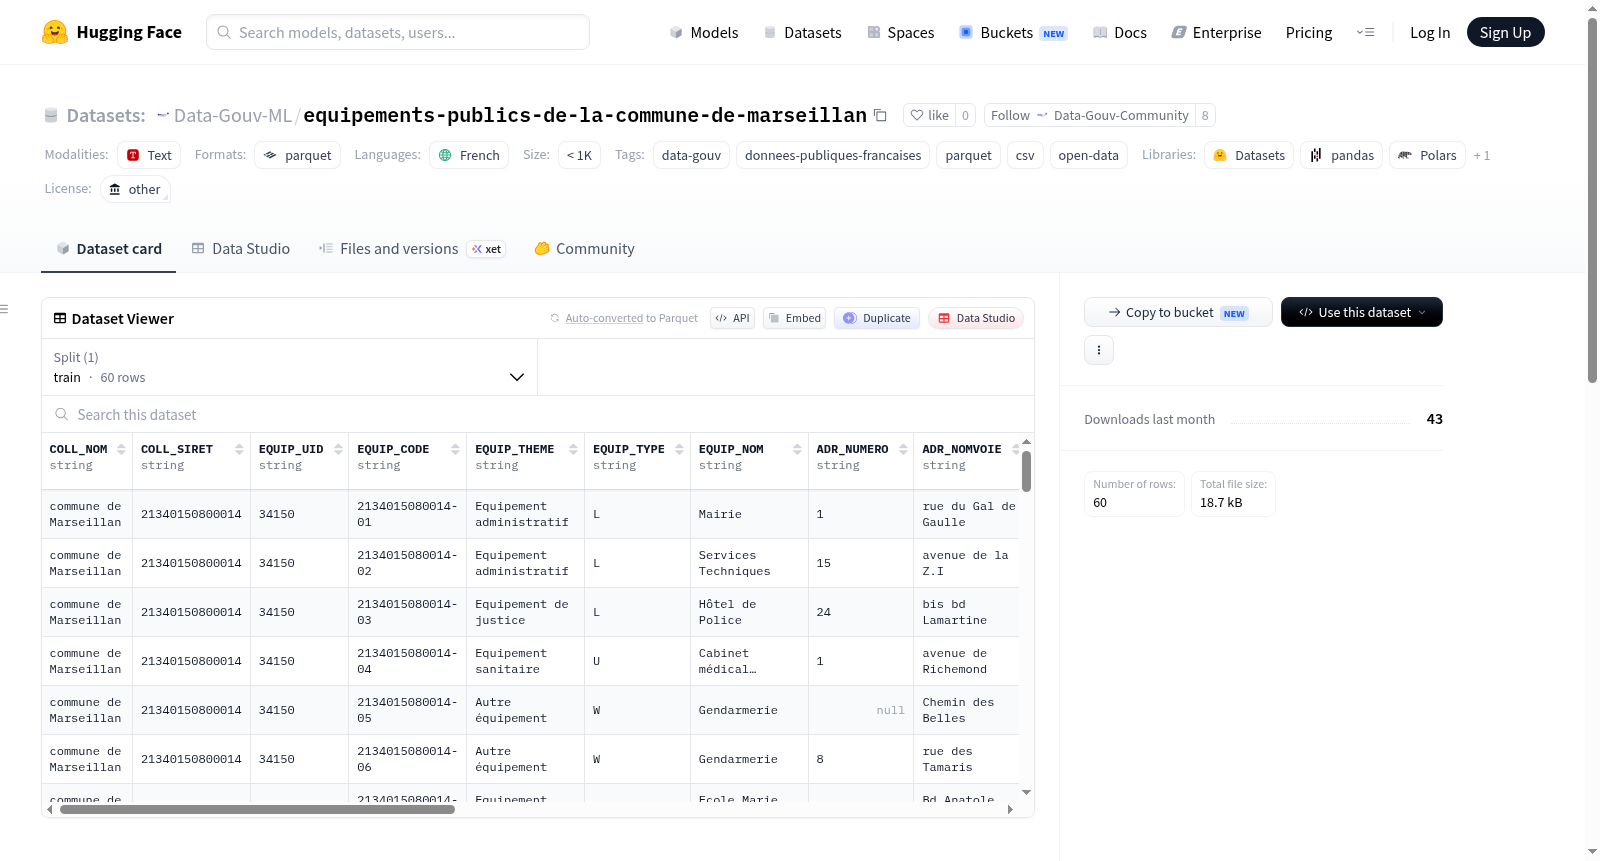Sort by the ADR_NUMERO column toggle

point(904,449)
